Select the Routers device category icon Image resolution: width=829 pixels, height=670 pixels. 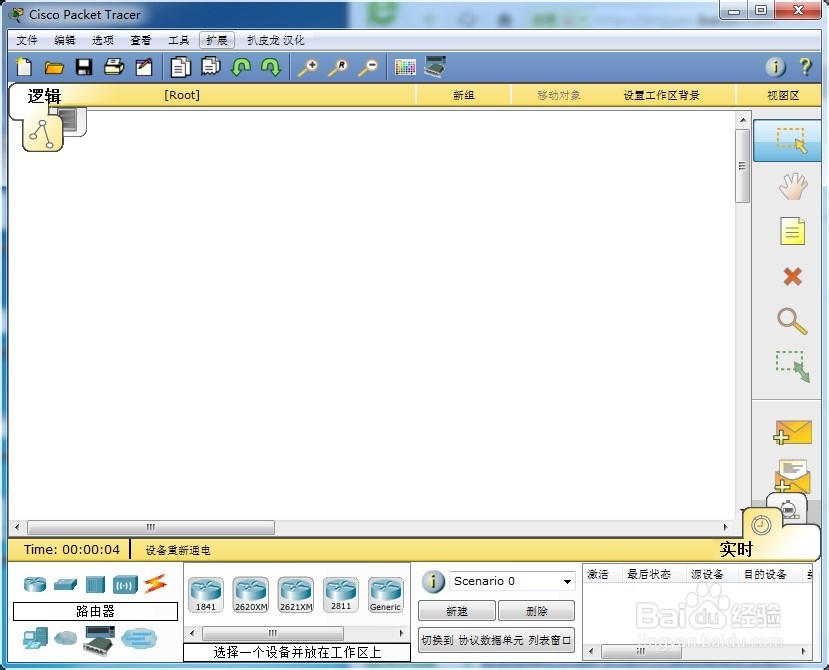tap(35, 584)
